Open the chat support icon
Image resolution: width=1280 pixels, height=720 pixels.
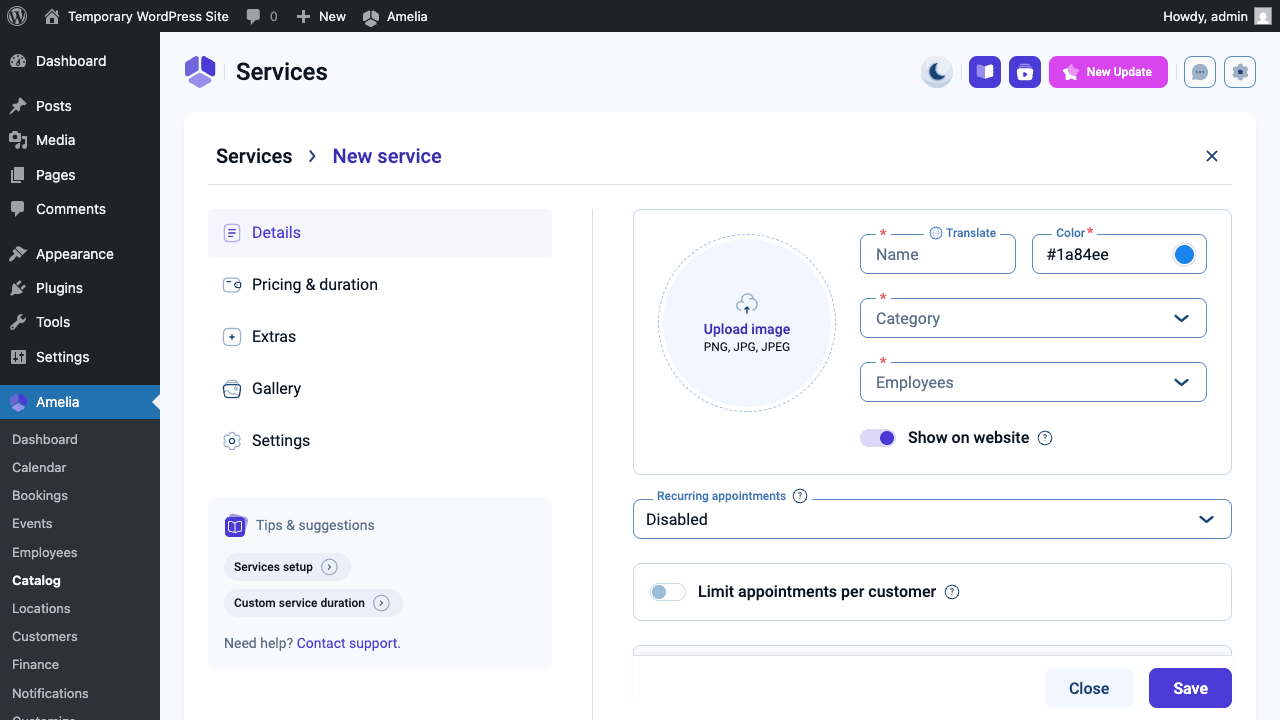1200,72
